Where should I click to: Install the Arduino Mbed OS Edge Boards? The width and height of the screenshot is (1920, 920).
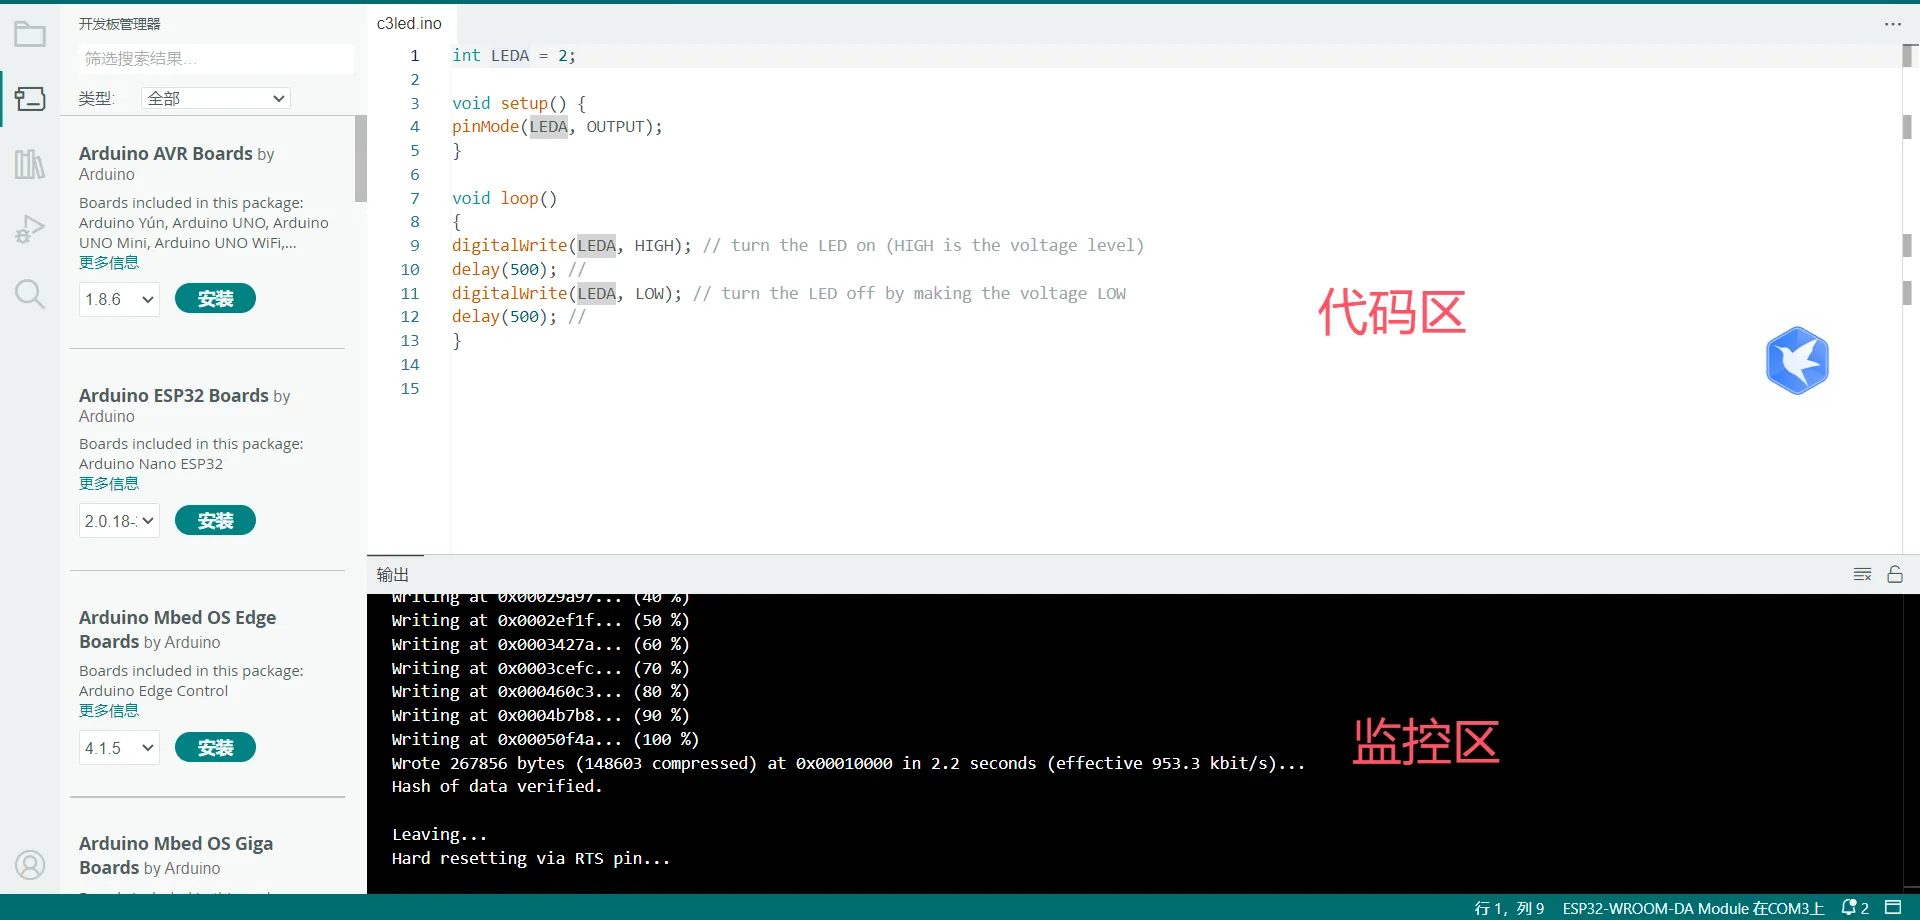pyautogui.click(x=215, y=748)
